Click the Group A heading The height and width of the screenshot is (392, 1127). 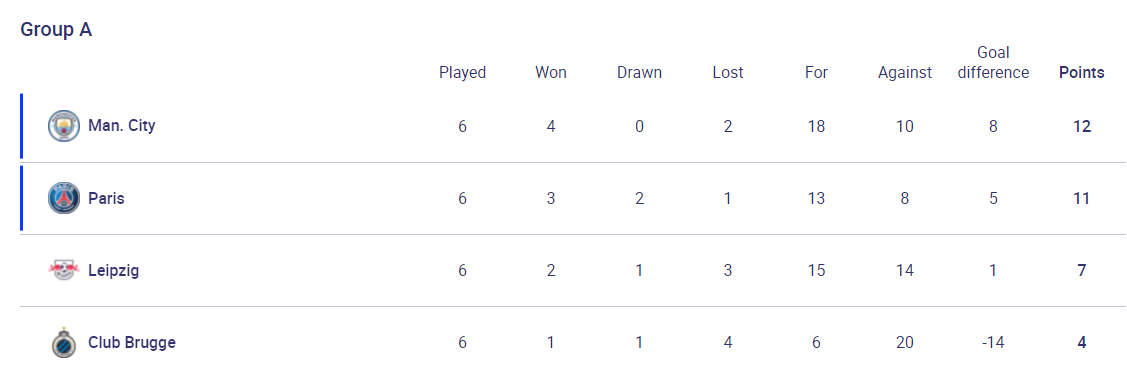pyautogui.click(x=56, y=29)
